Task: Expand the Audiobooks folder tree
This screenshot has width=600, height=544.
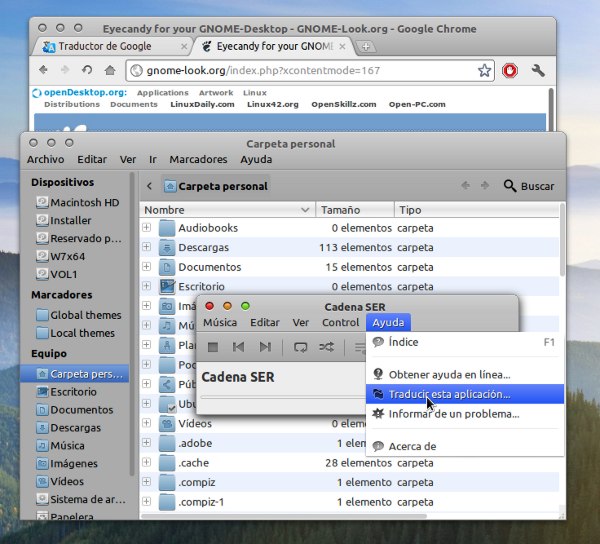Action: point(146,228)
